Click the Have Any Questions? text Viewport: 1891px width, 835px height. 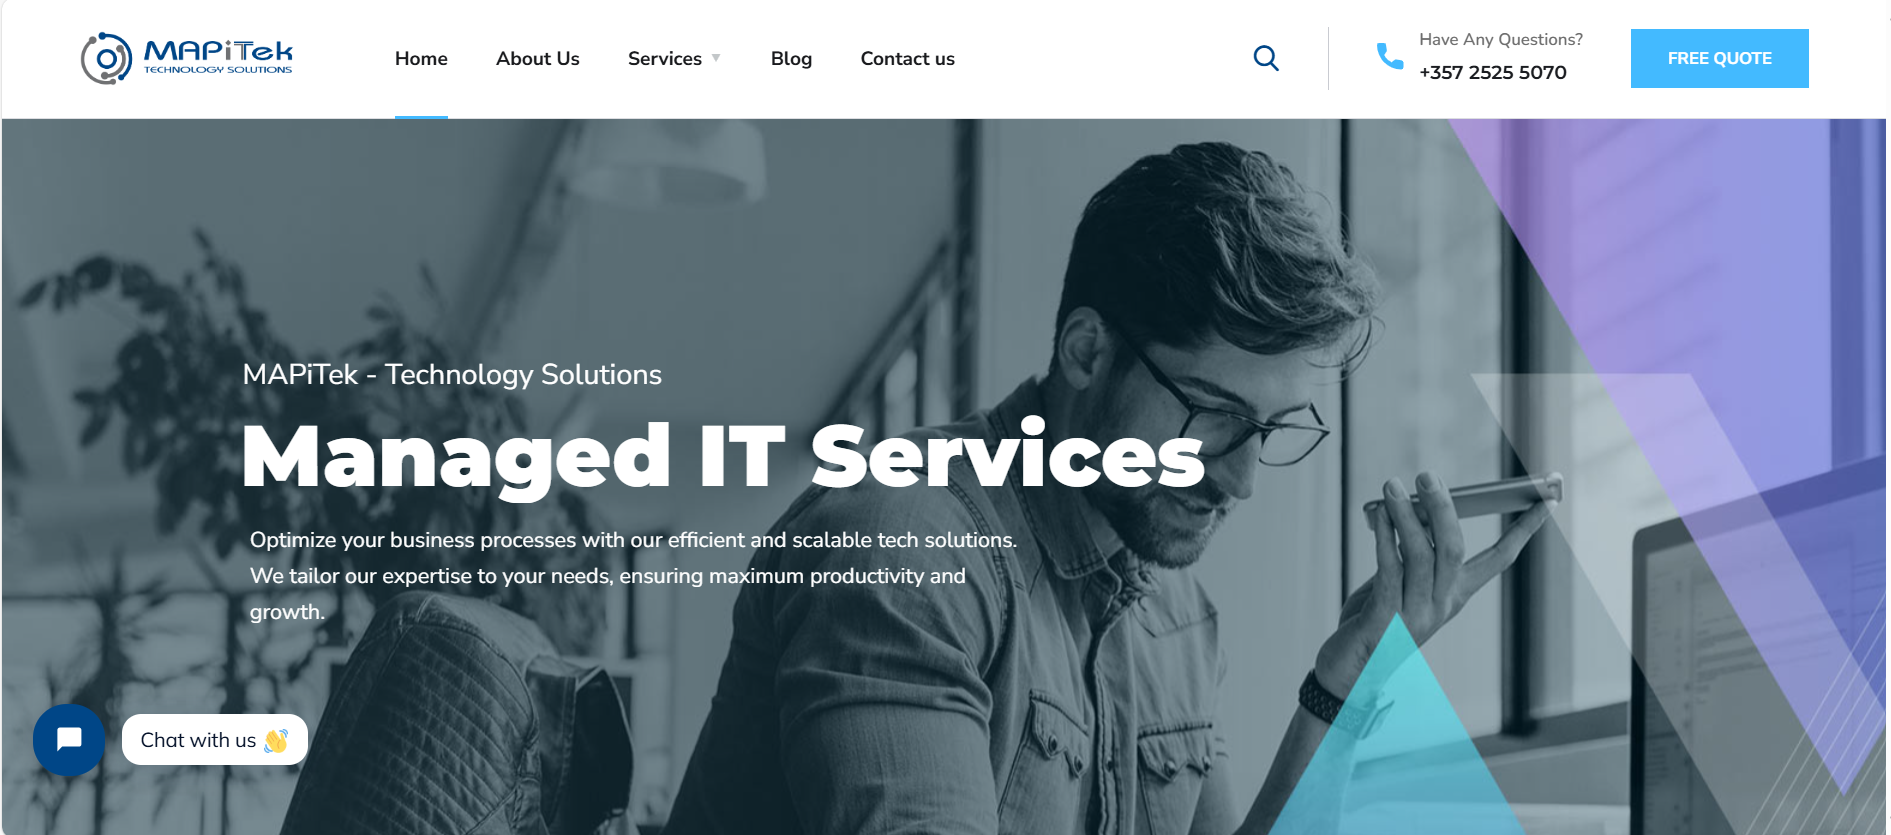coord(1501,39)
